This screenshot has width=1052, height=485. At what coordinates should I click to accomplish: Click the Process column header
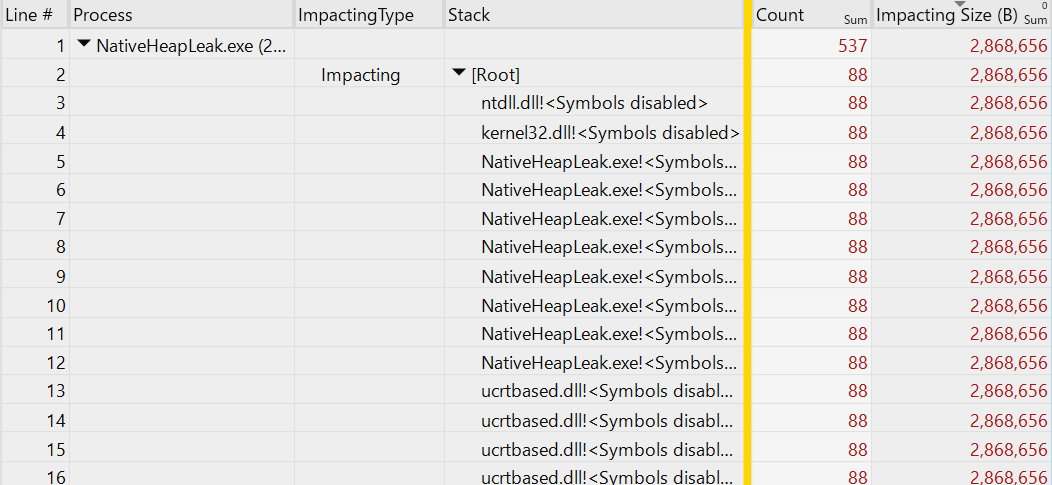pos(103,15)
